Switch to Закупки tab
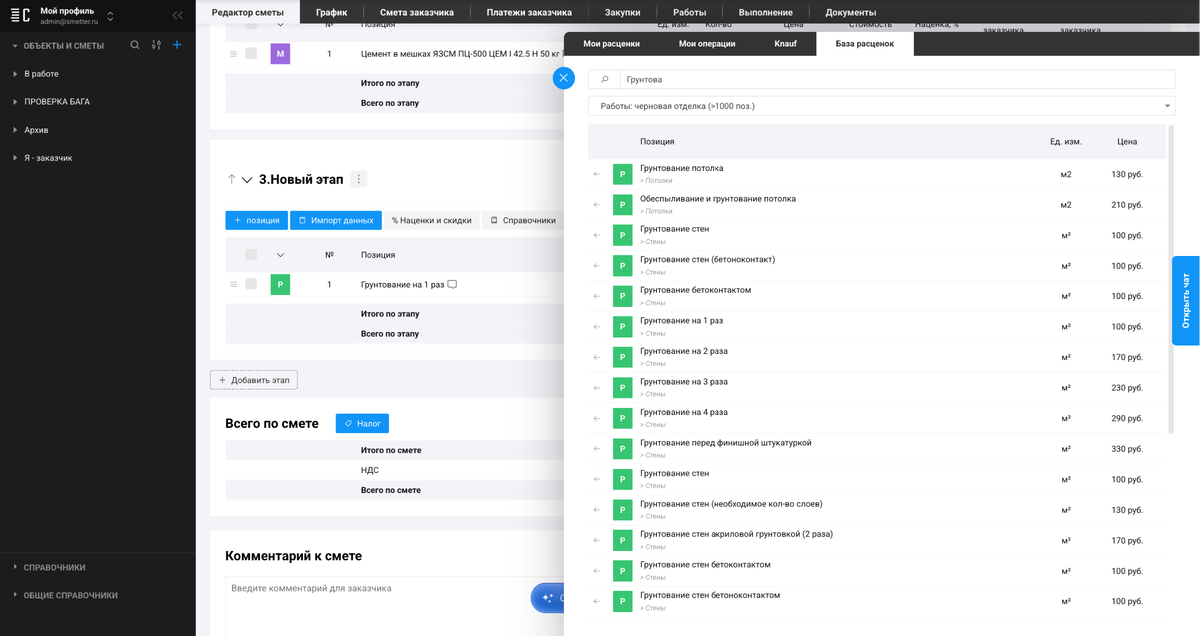1200x636 pixels. point(623,12)
